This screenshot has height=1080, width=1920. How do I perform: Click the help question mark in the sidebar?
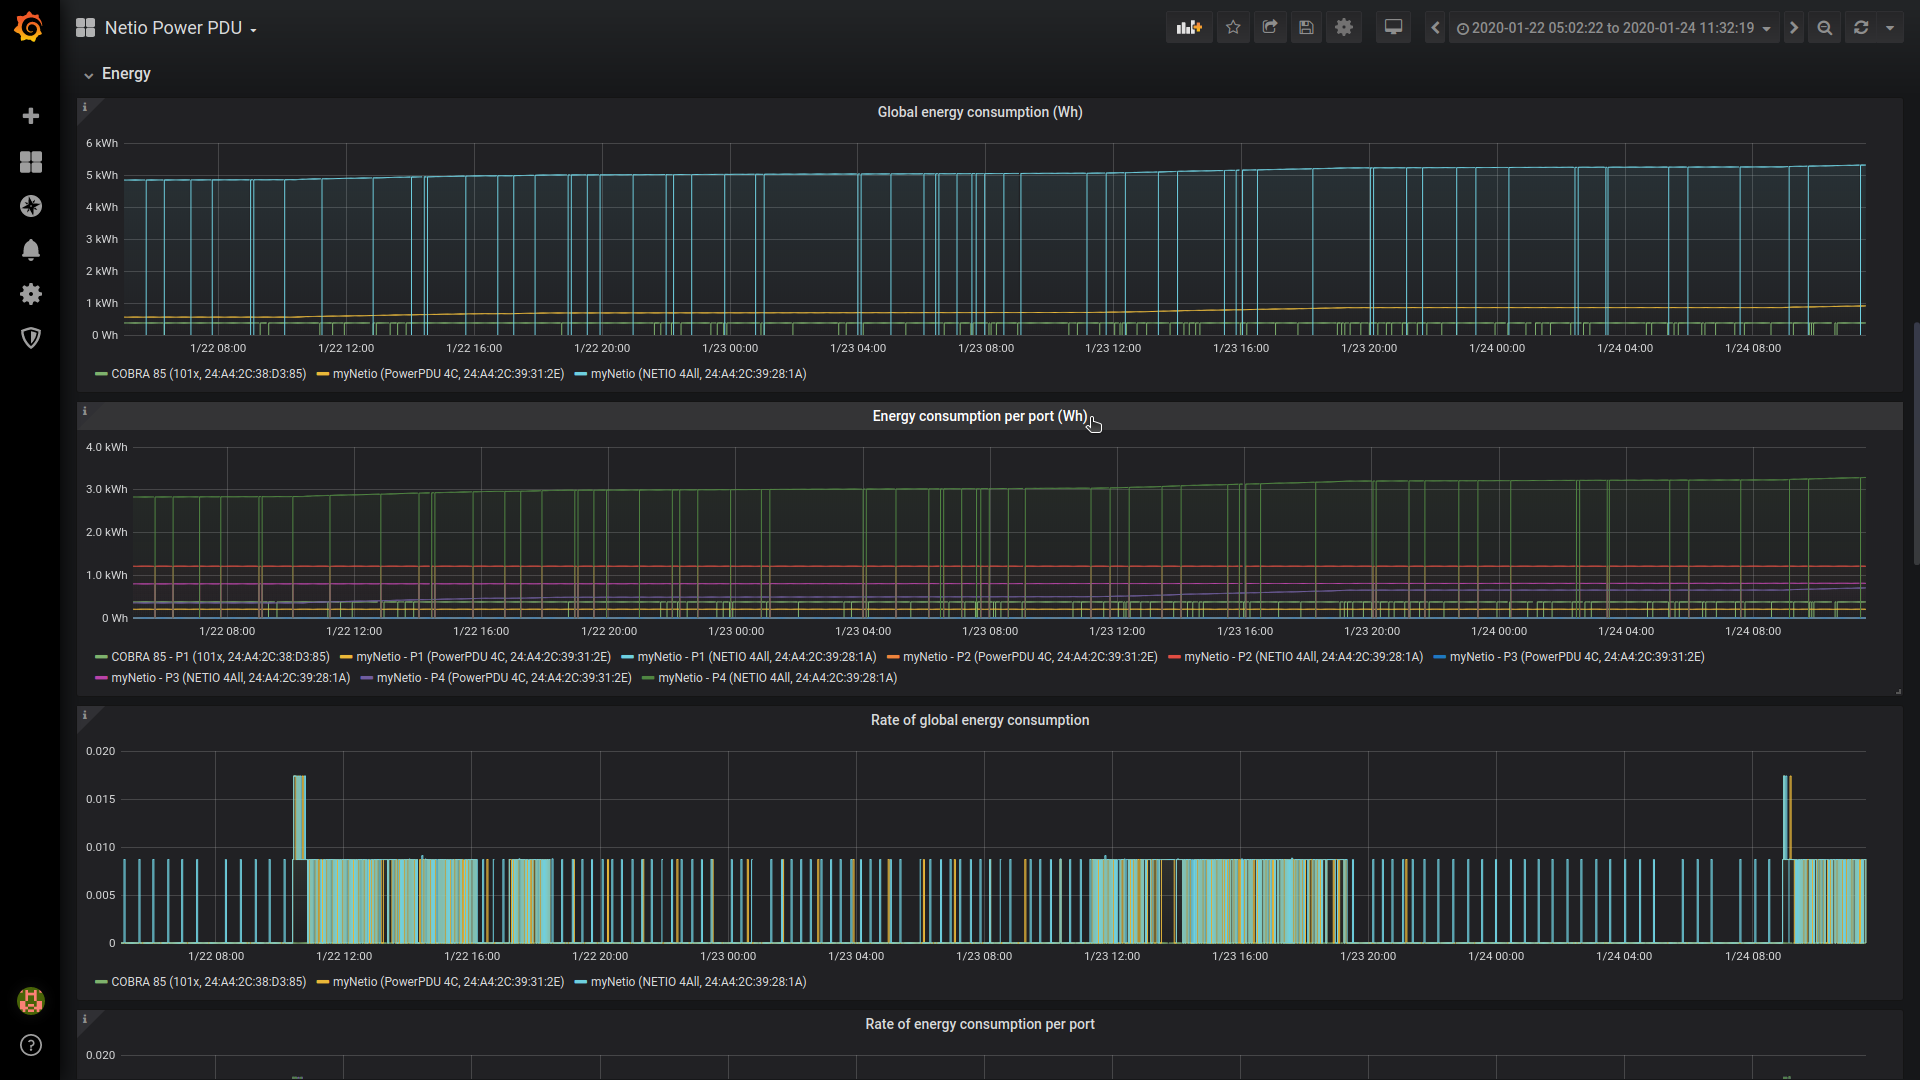[31, 1045]
